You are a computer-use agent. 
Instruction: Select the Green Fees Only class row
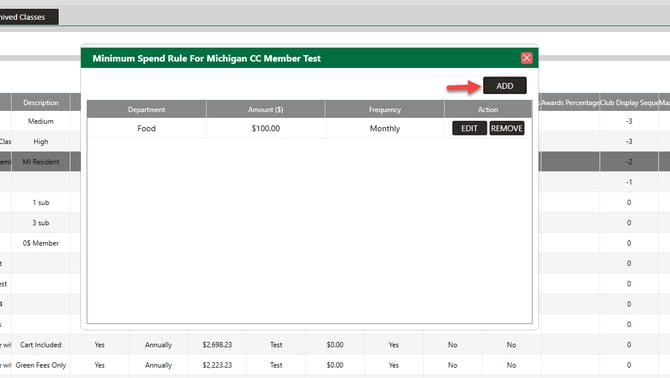click(335, 365)
